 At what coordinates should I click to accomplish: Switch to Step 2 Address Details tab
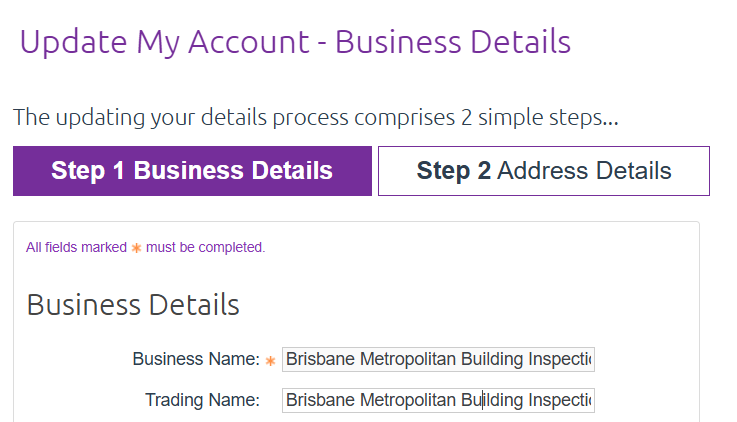point(543,171)
